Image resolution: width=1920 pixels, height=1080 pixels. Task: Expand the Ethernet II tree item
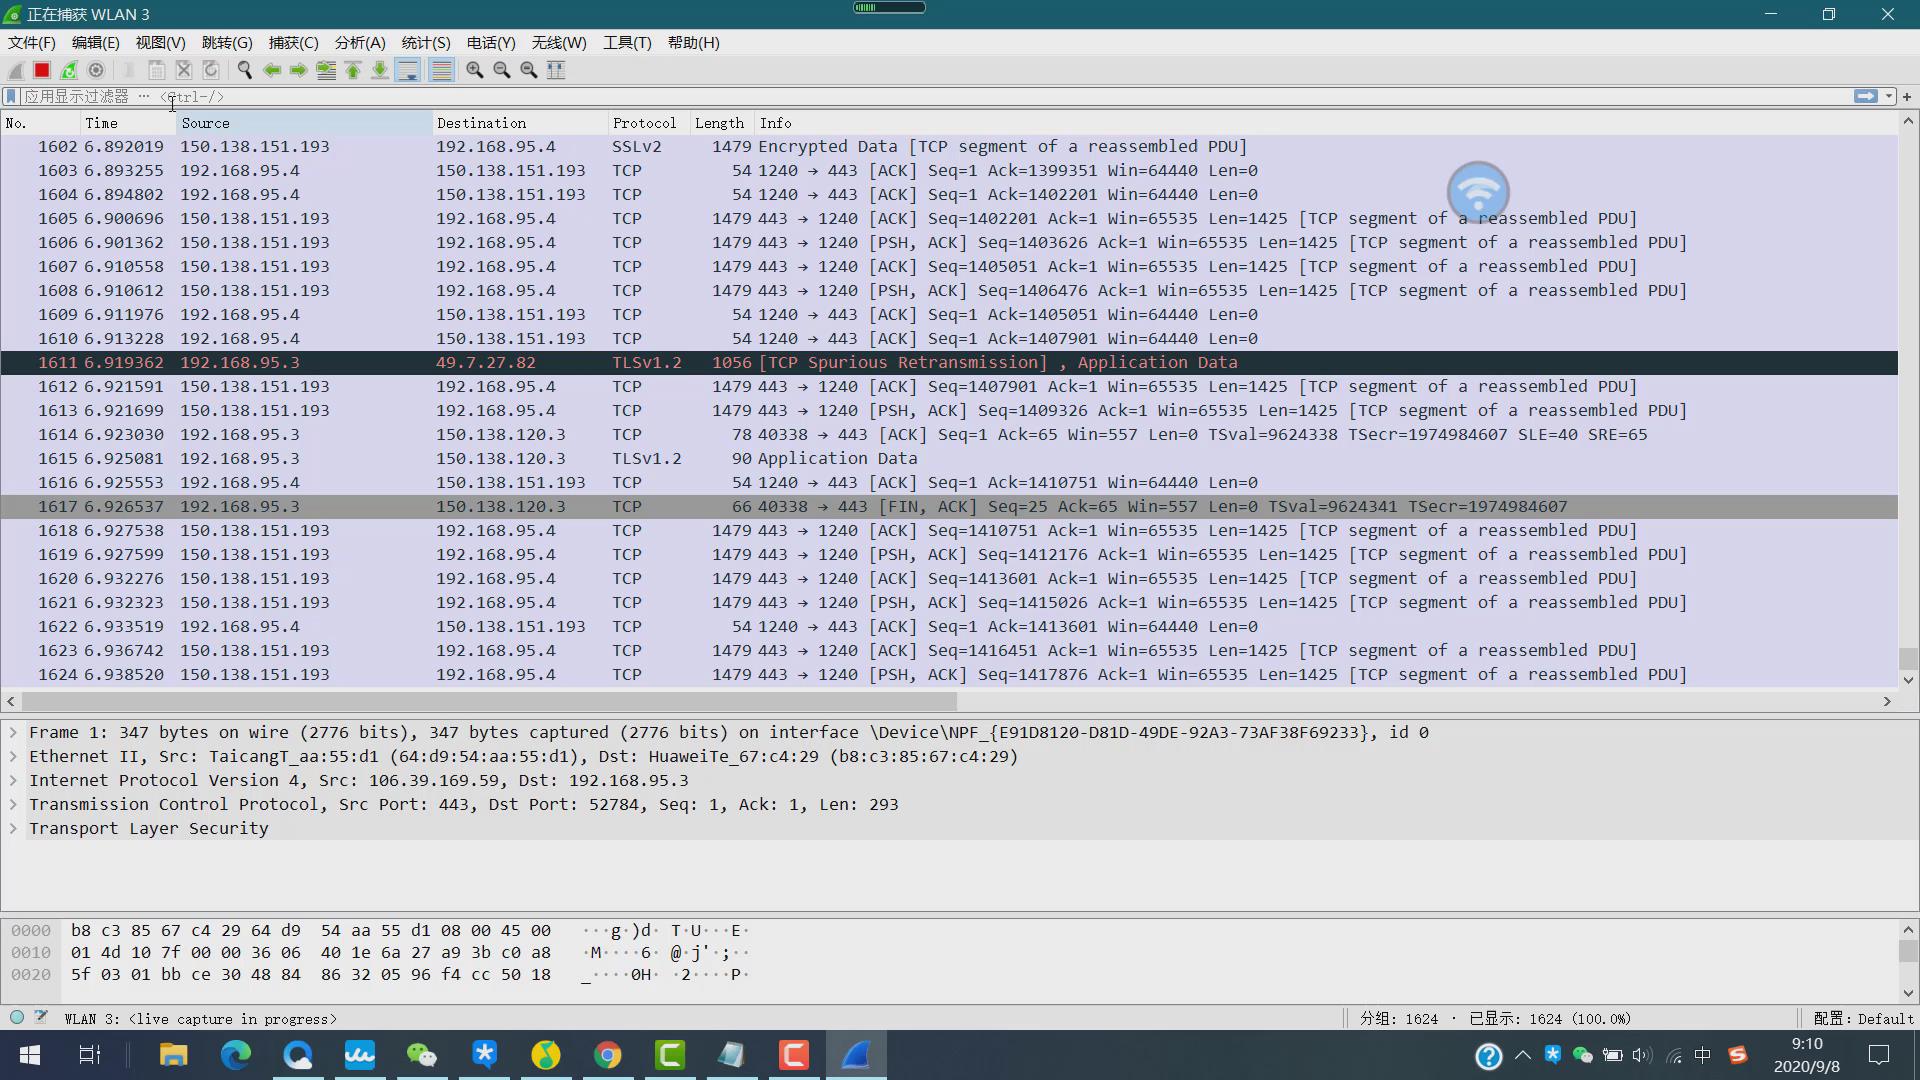point(14,757)
